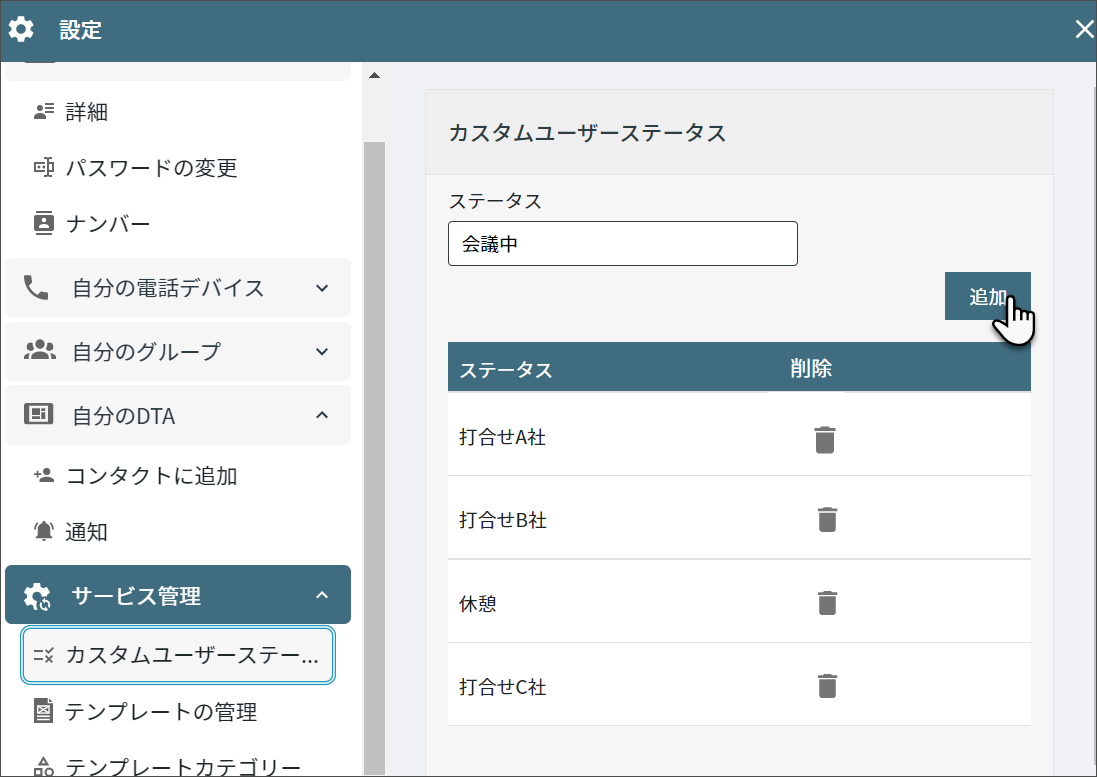
Task: Click the sidebar scrollbar thumb
Action: tap(374, 458)
